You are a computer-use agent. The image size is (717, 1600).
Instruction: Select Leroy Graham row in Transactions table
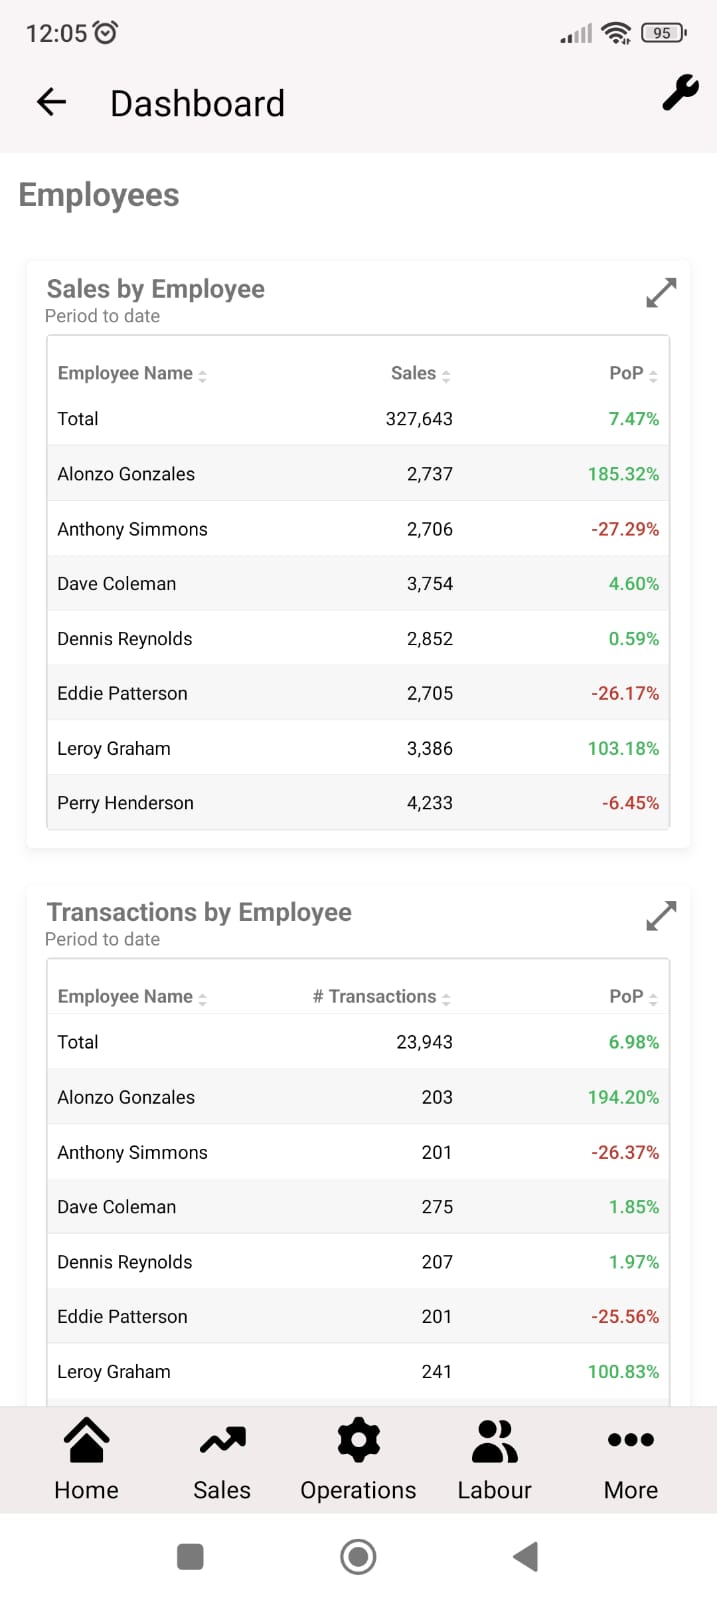(358, 1372)
